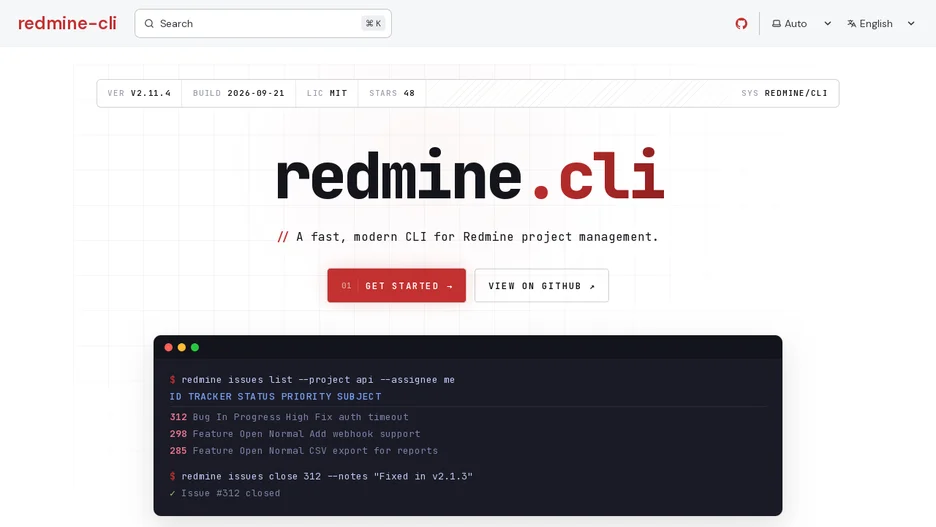The height and width of the screenshot is (527, 936).
Task: Open the English language dropdown
Action: coord(880,23)
